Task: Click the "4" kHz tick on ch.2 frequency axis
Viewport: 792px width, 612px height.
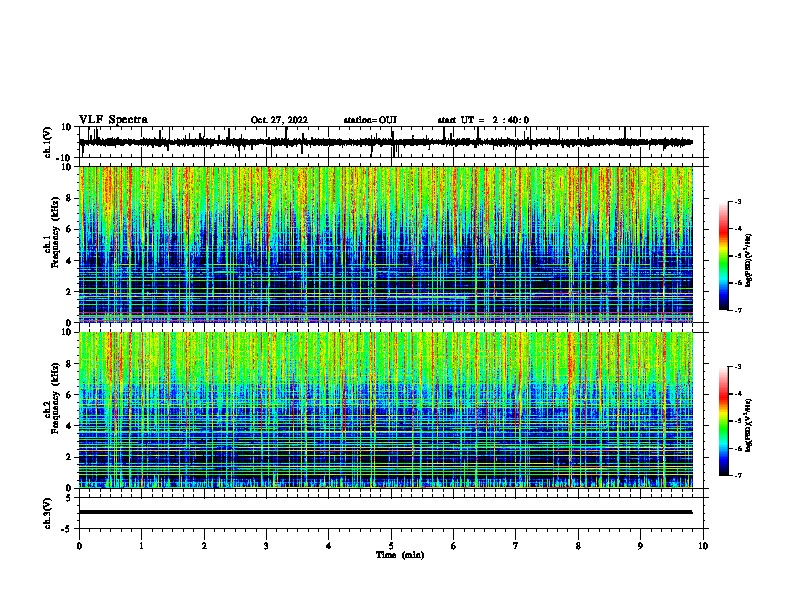Action: [x=69, y=426]
